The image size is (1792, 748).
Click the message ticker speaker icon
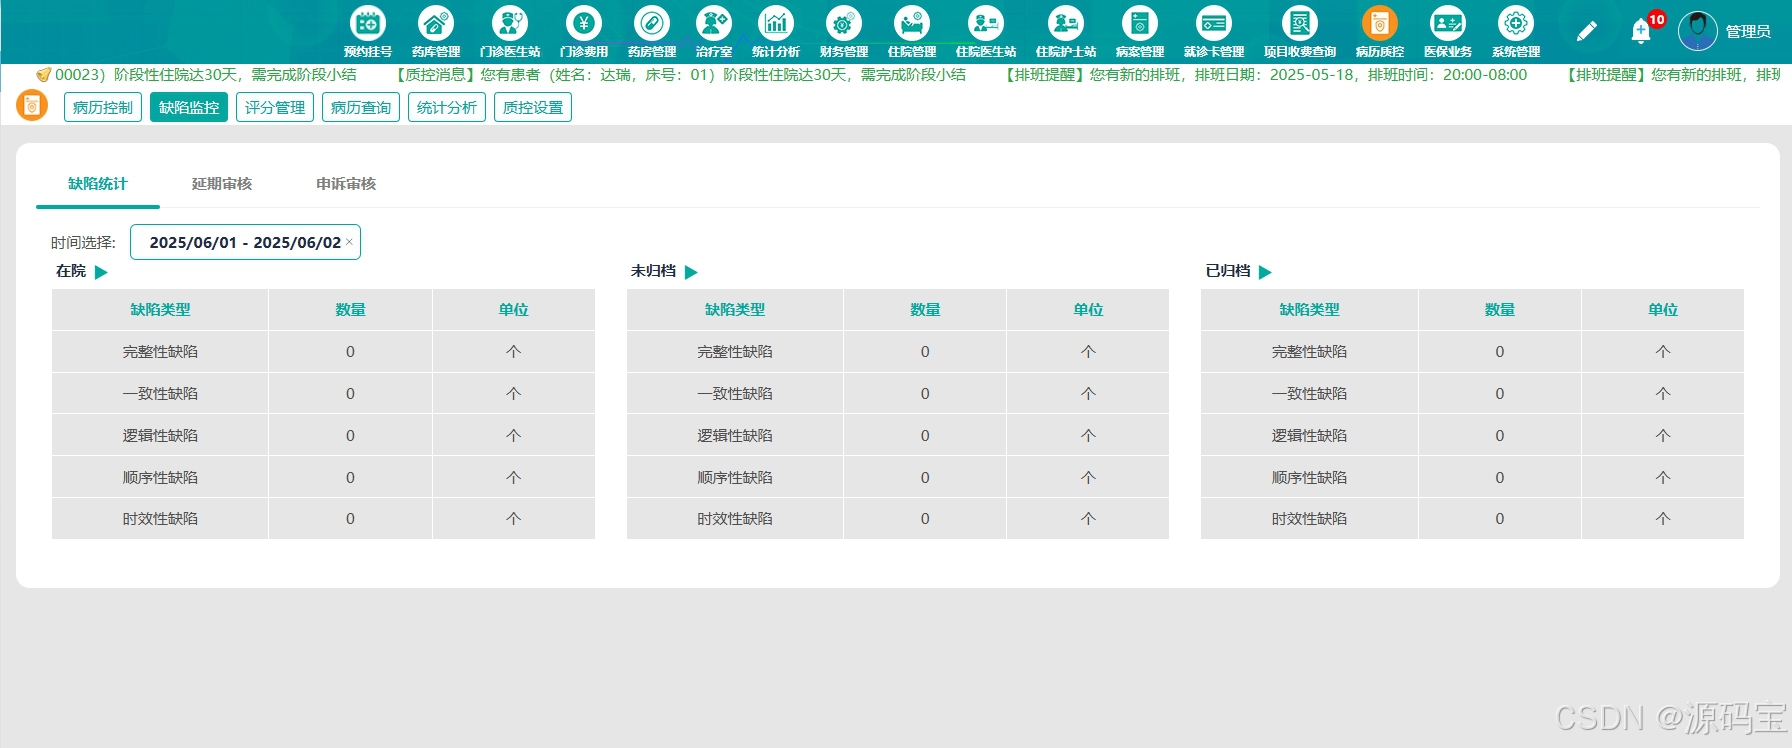point(43,75)
